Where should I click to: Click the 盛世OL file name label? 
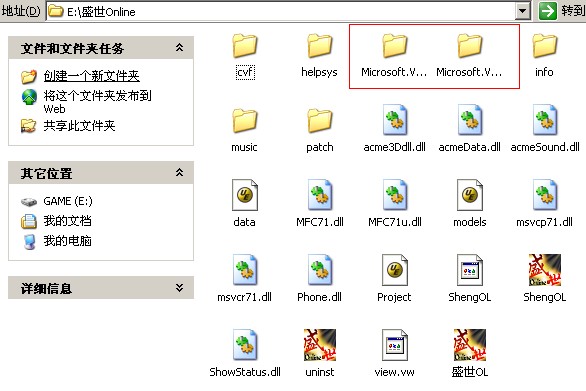[x=470, y=372]
